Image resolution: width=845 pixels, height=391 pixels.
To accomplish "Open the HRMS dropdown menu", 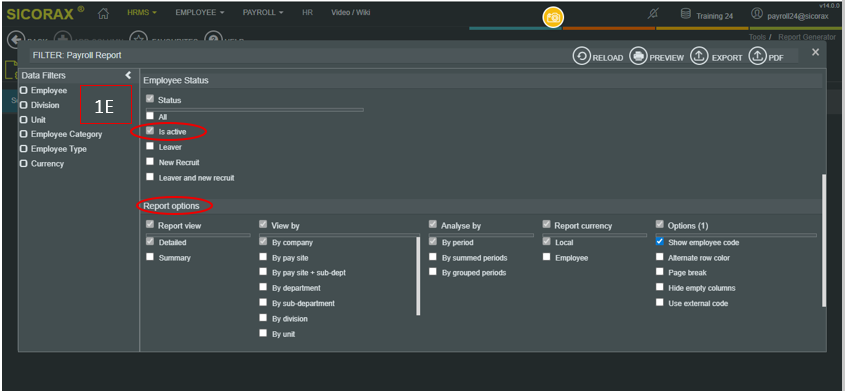I will [142, 12].
